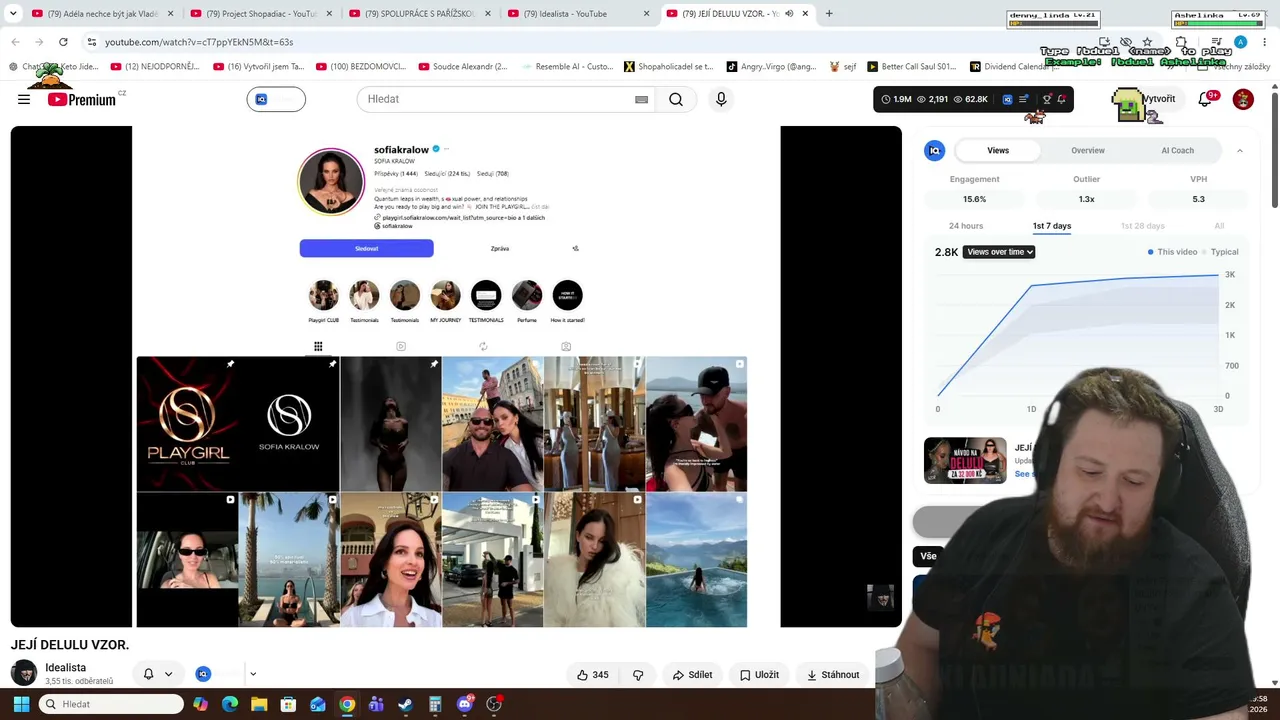Image resolution: width=1280 pixels, height=720 pixels.
Task: Share the video with Sdílet
Action: pyautogui.click(x=692, y=675)
